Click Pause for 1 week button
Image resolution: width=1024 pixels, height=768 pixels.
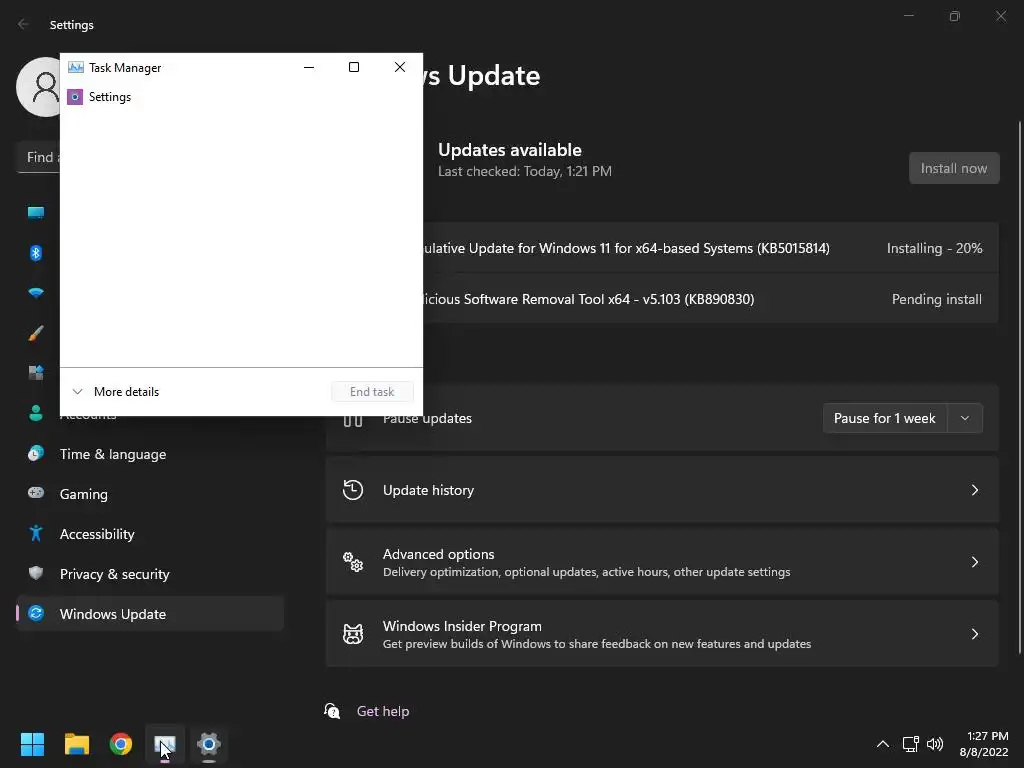coord(884,419)
